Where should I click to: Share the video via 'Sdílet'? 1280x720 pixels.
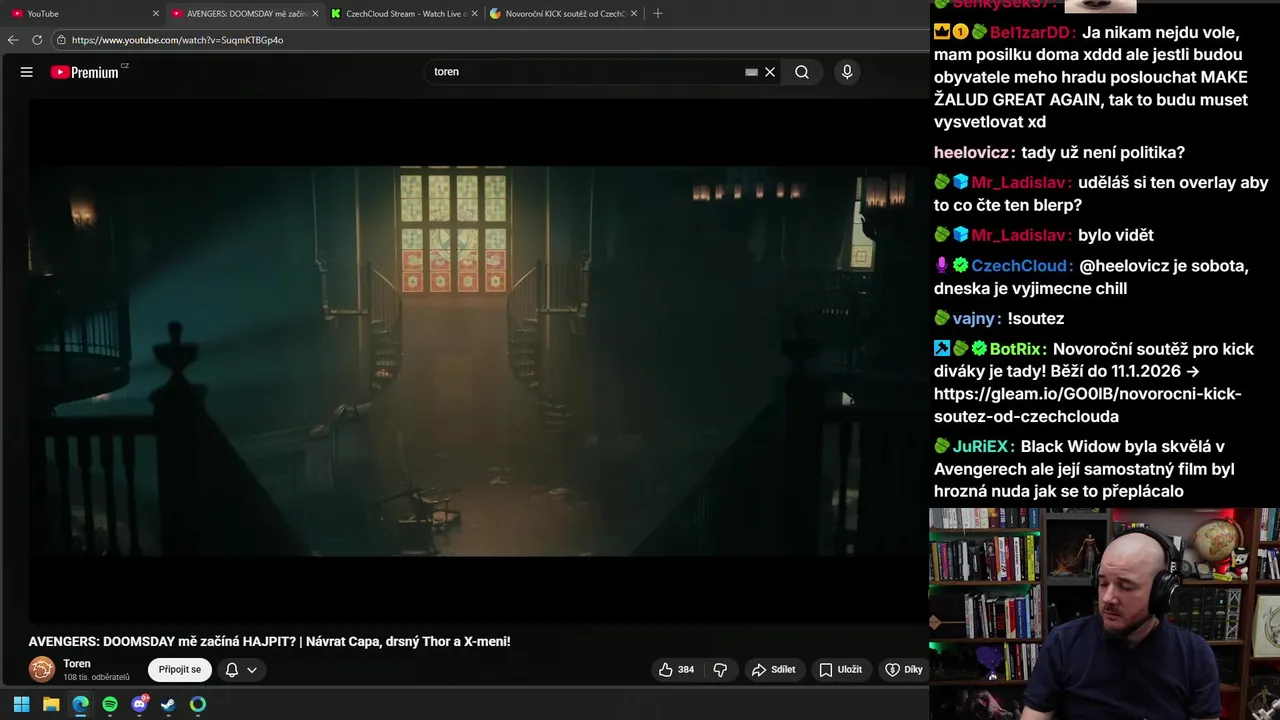click(x=773, y=670)
